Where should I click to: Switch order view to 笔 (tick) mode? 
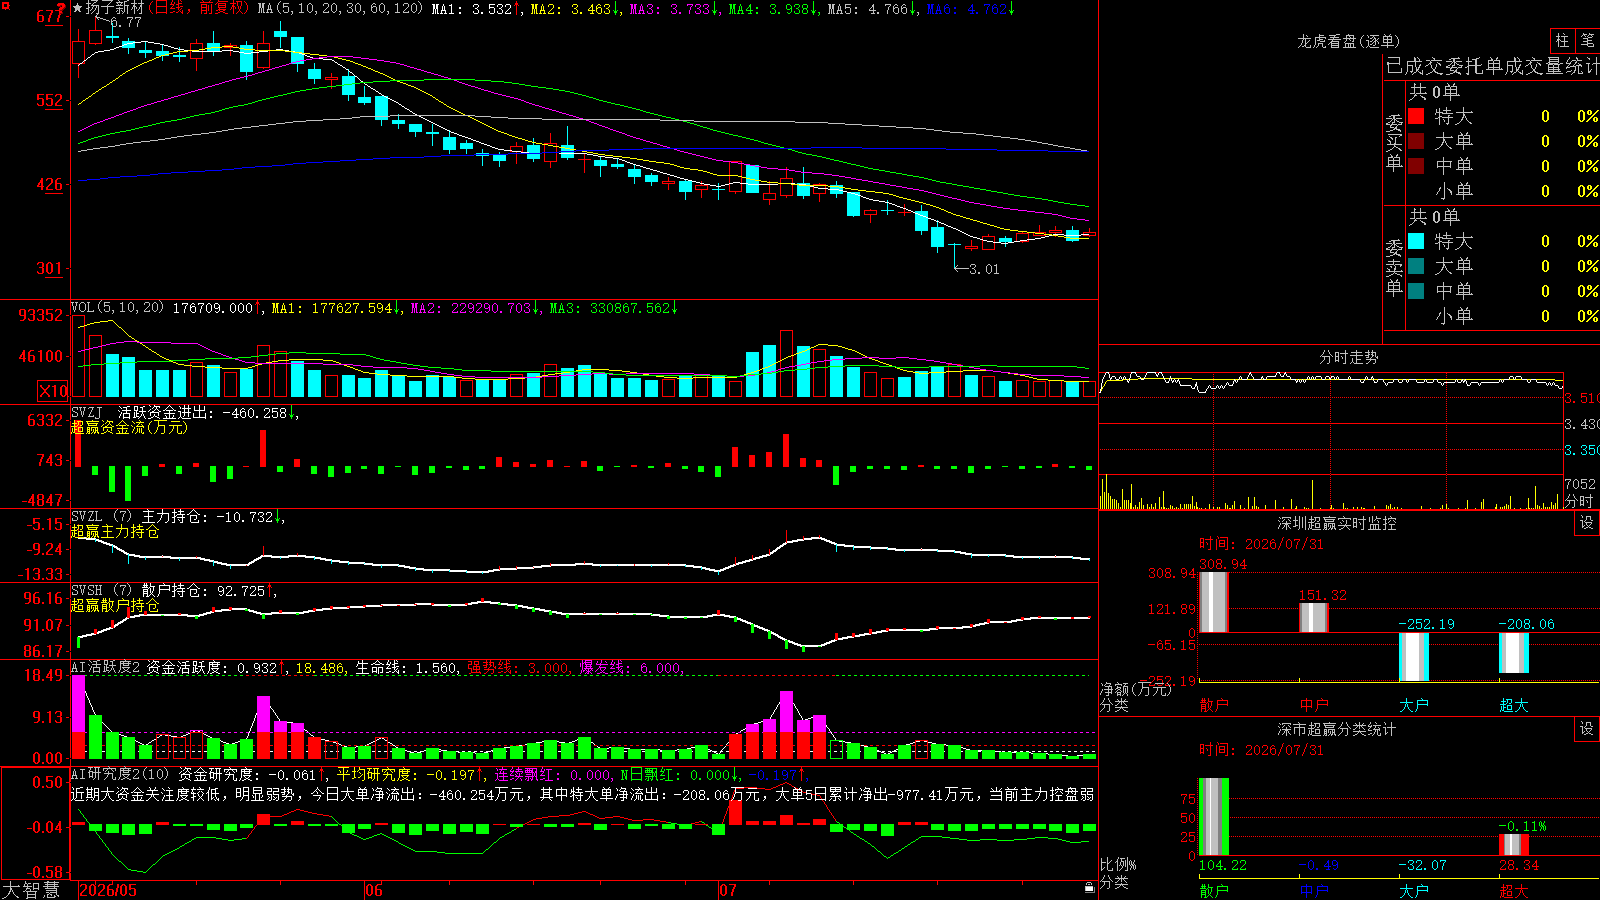[x=1587, y=40]
